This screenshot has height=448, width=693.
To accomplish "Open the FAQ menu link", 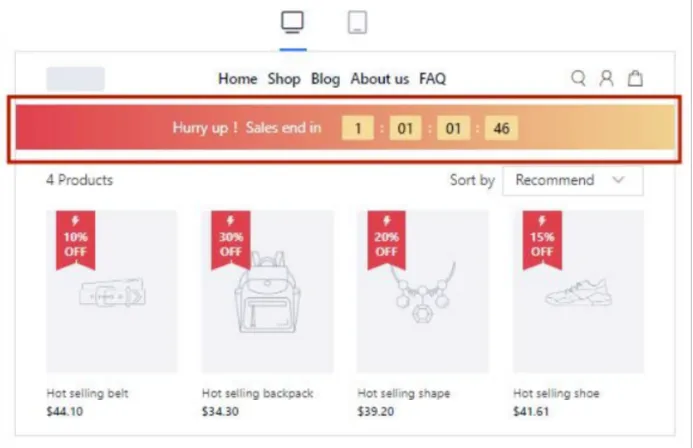I will click(x=433, y=79).
